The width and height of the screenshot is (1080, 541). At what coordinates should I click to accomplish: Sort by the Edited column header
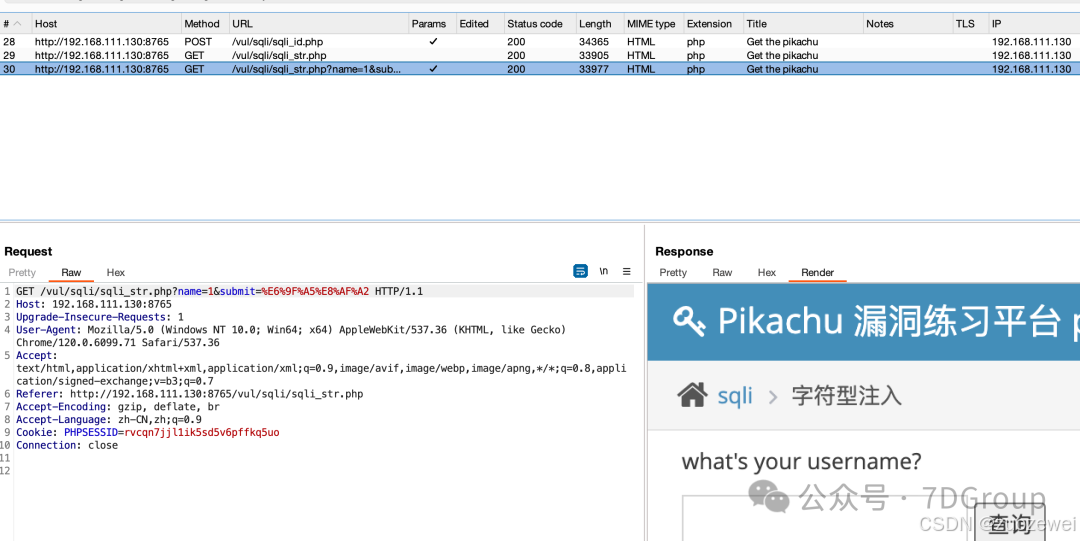(480, 23)
